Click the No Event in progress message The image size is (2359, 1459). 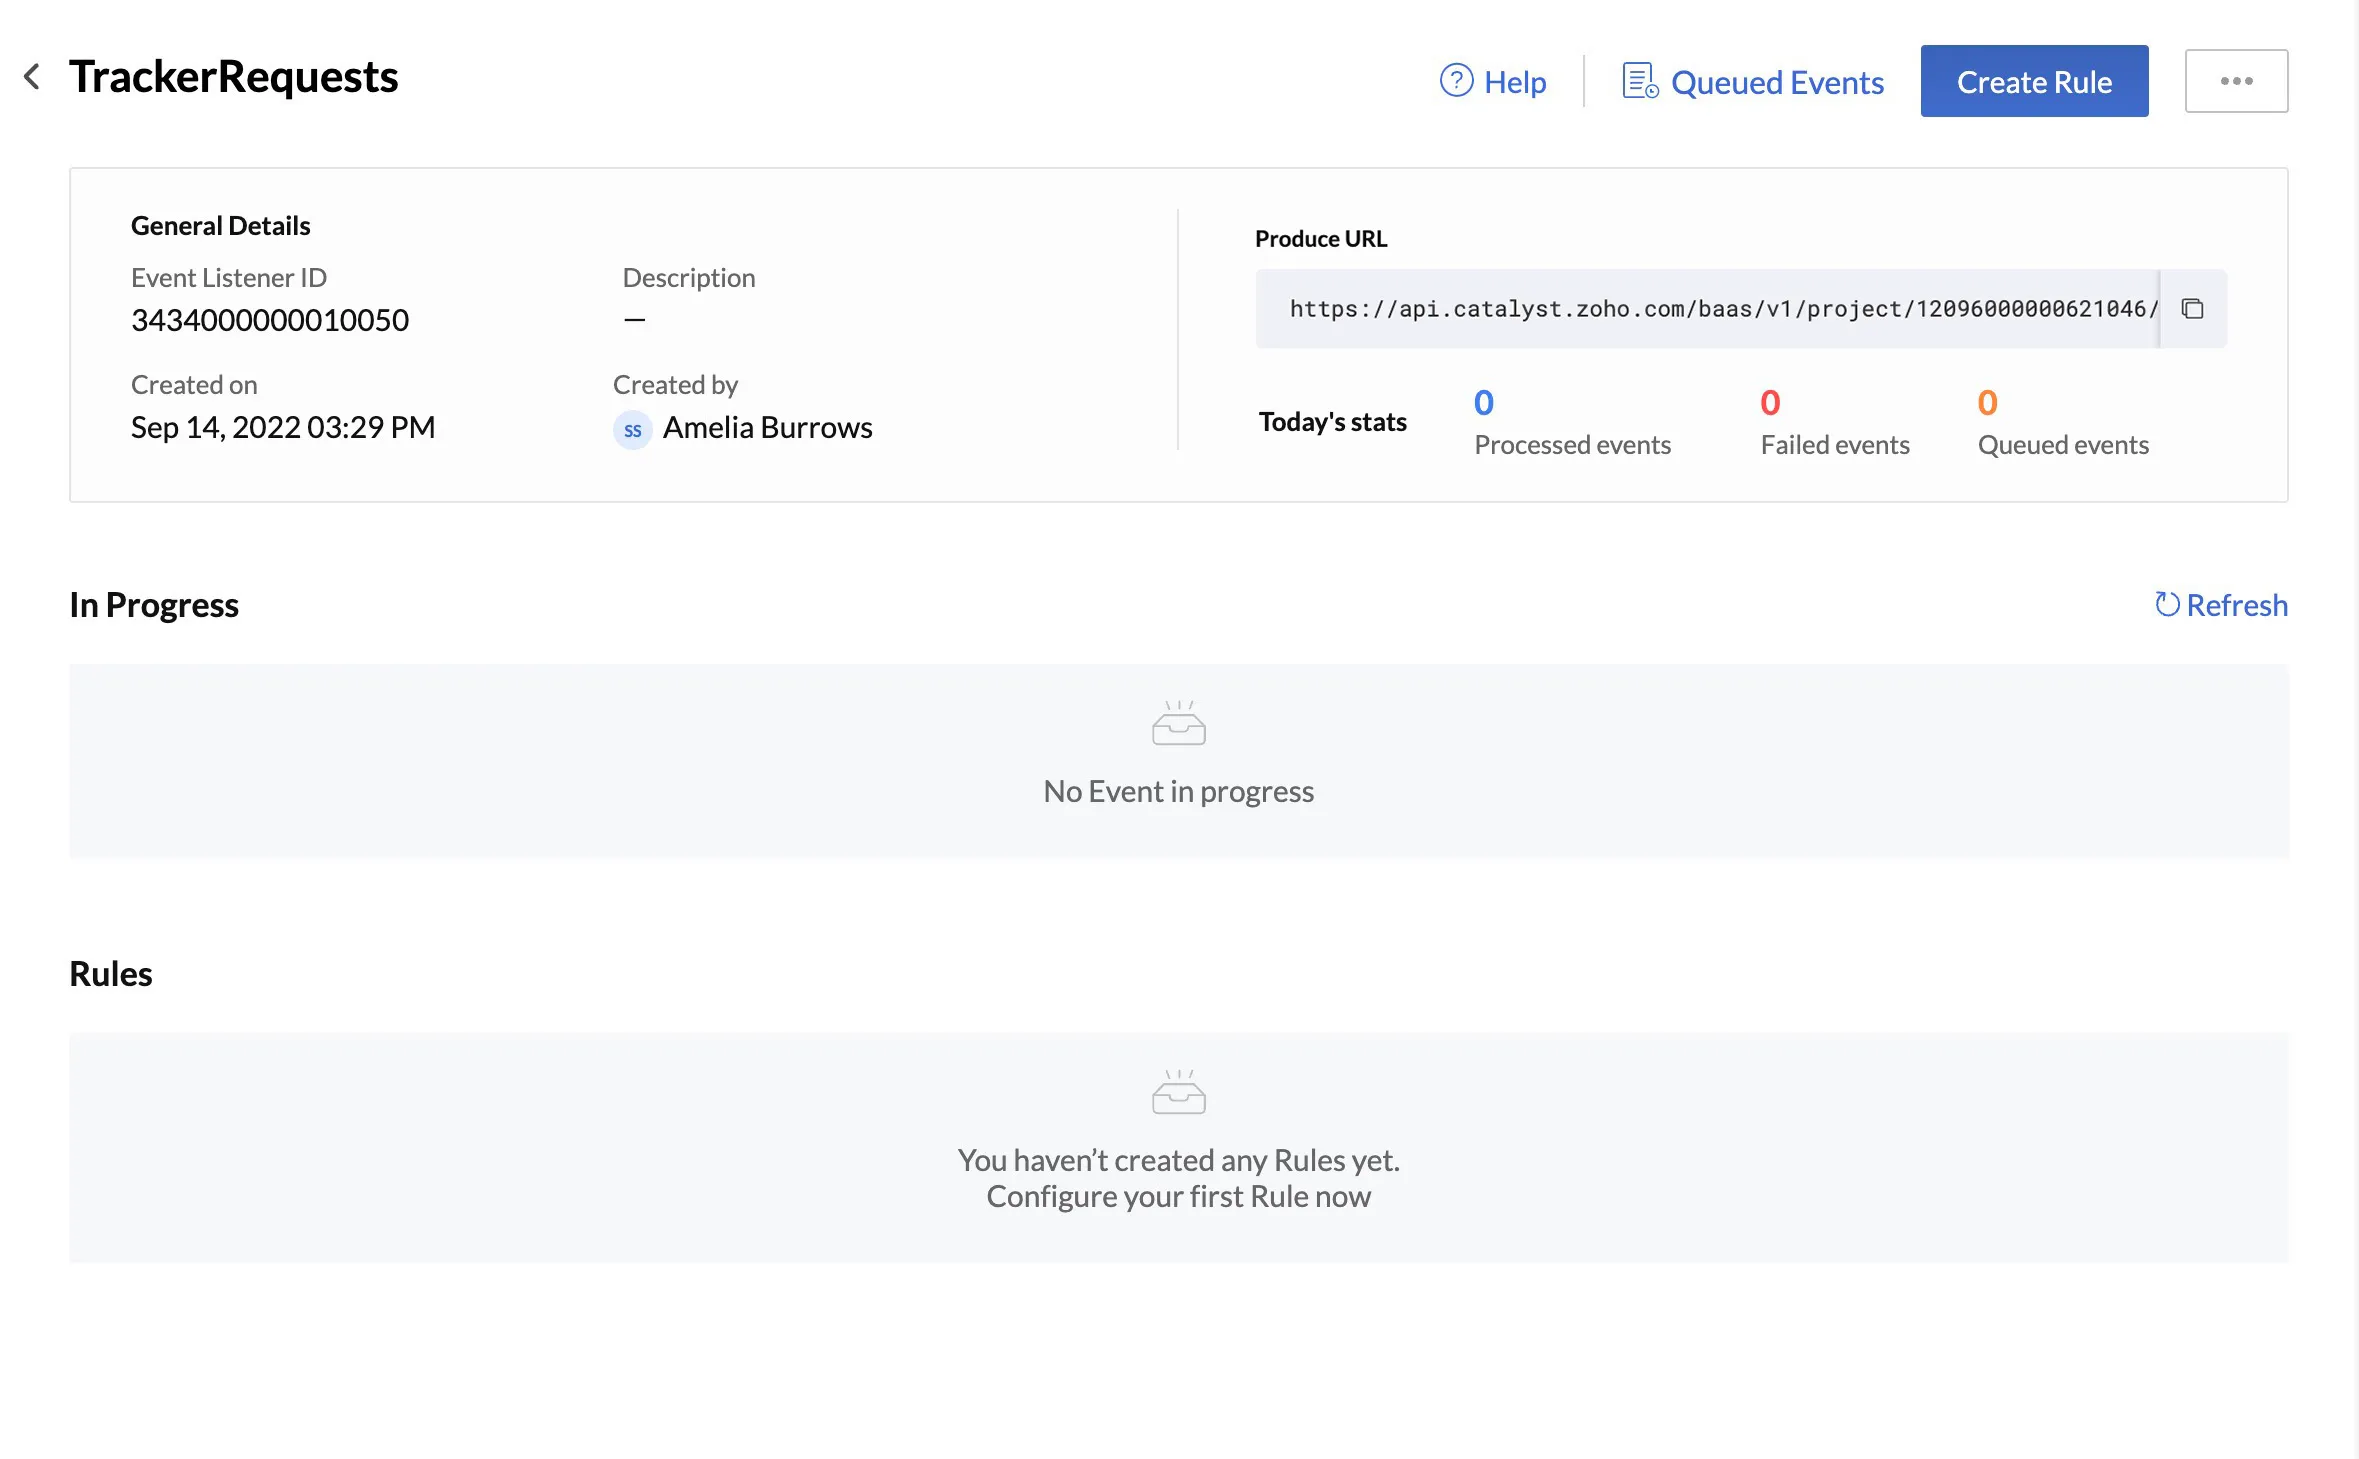click(x=1178, y=792)
